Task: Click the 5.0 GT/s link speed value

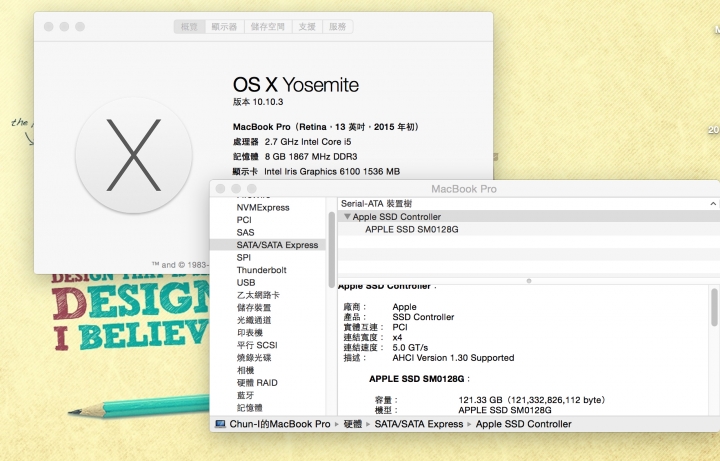Action: click(x=410, y=348)
